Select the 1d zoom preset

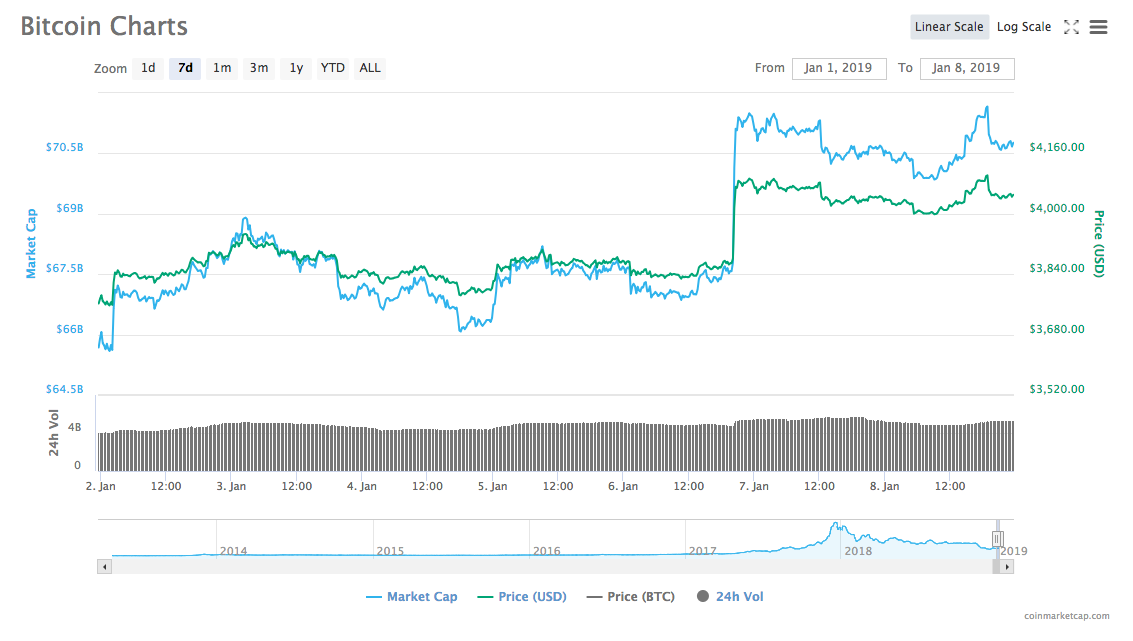coord(148,68)
